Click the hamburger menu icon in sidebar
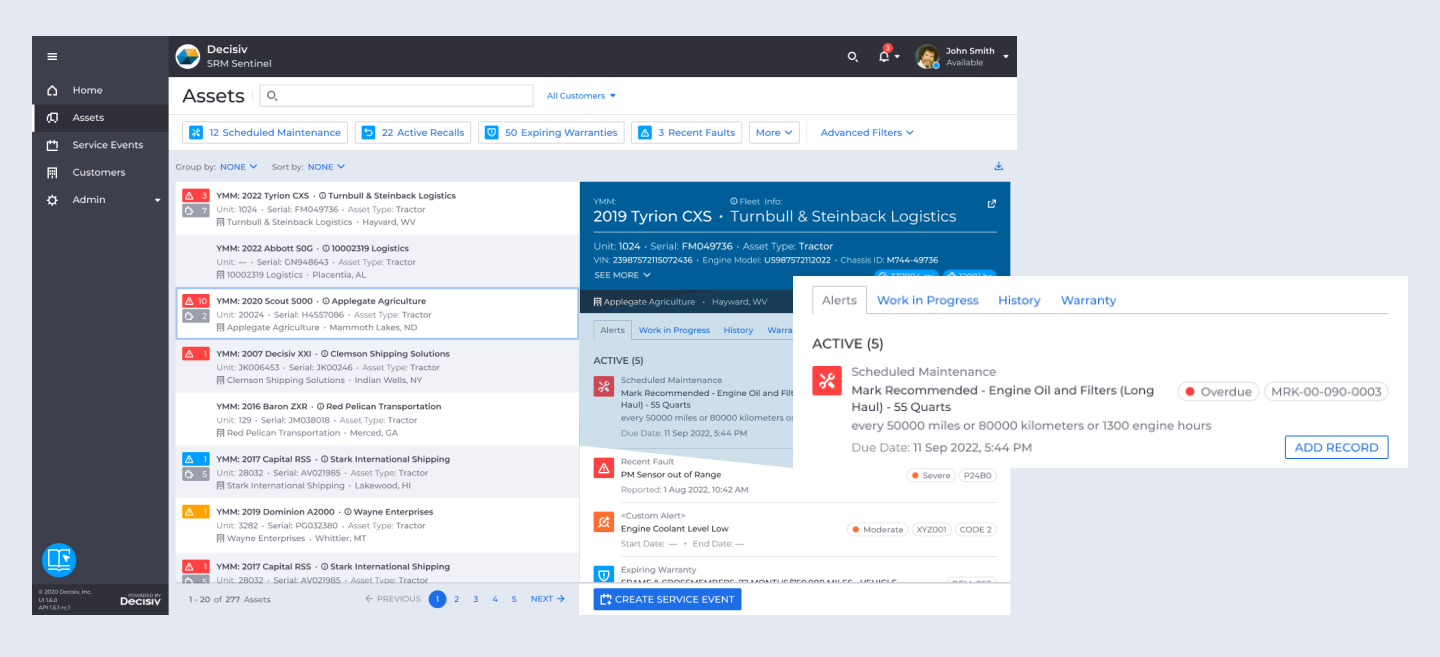The image size is (1440, 657). (x=52, y=57)
